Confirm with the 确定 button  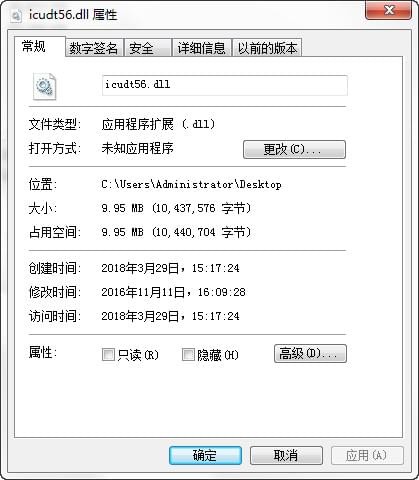205,455
